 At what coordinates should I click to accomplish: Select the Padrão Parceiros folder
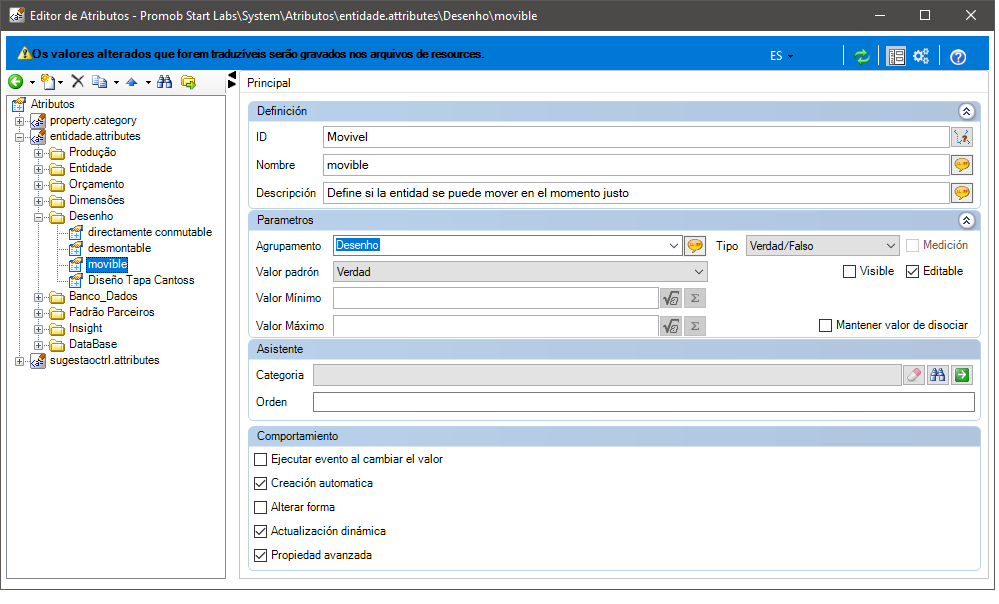click(x=111, y=312)
